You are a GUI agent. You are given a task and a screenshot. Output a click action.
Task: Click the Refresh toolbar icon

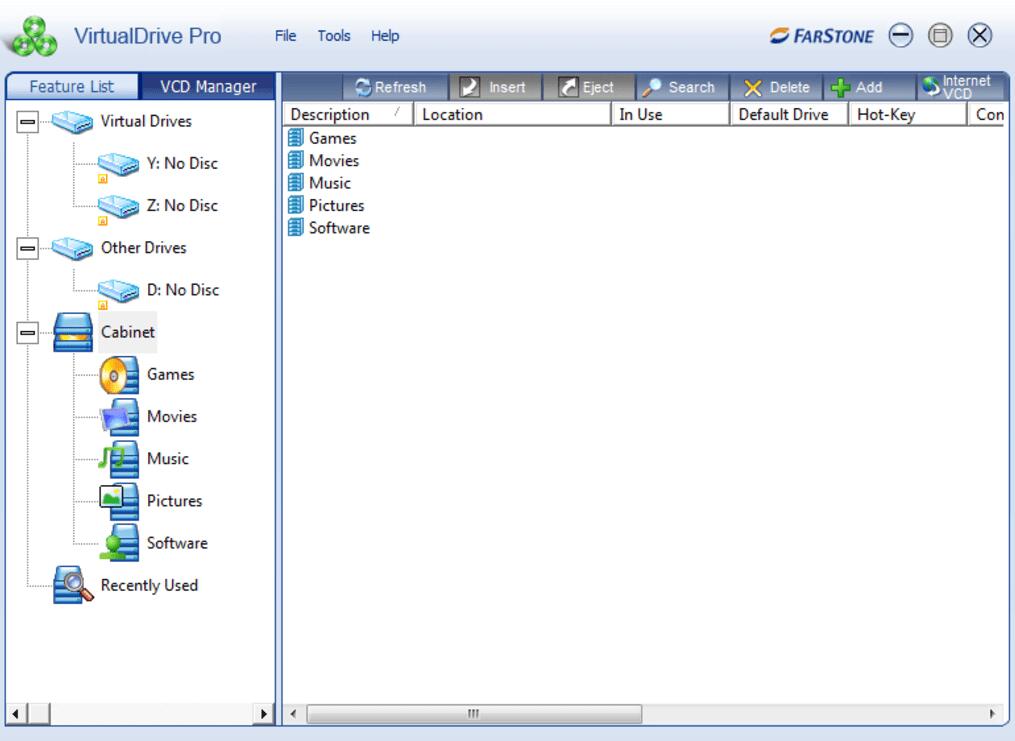363,87
